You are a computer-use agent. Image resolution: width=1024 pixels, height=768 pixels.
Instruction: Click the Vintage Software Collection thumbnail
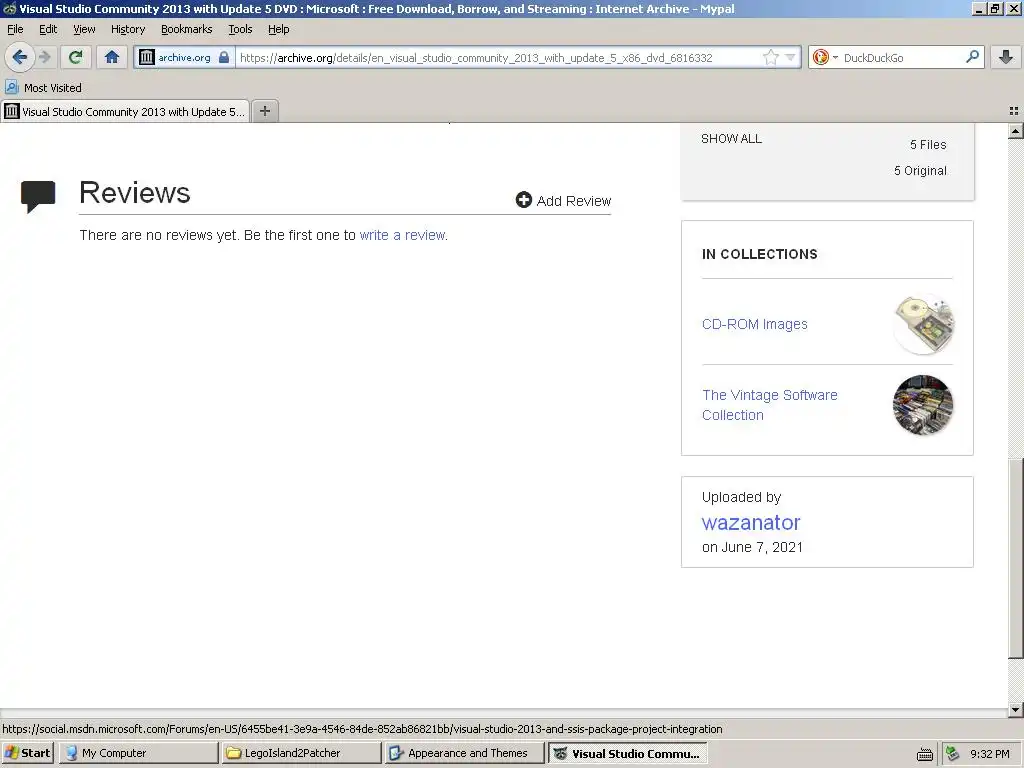click(923, 405)
